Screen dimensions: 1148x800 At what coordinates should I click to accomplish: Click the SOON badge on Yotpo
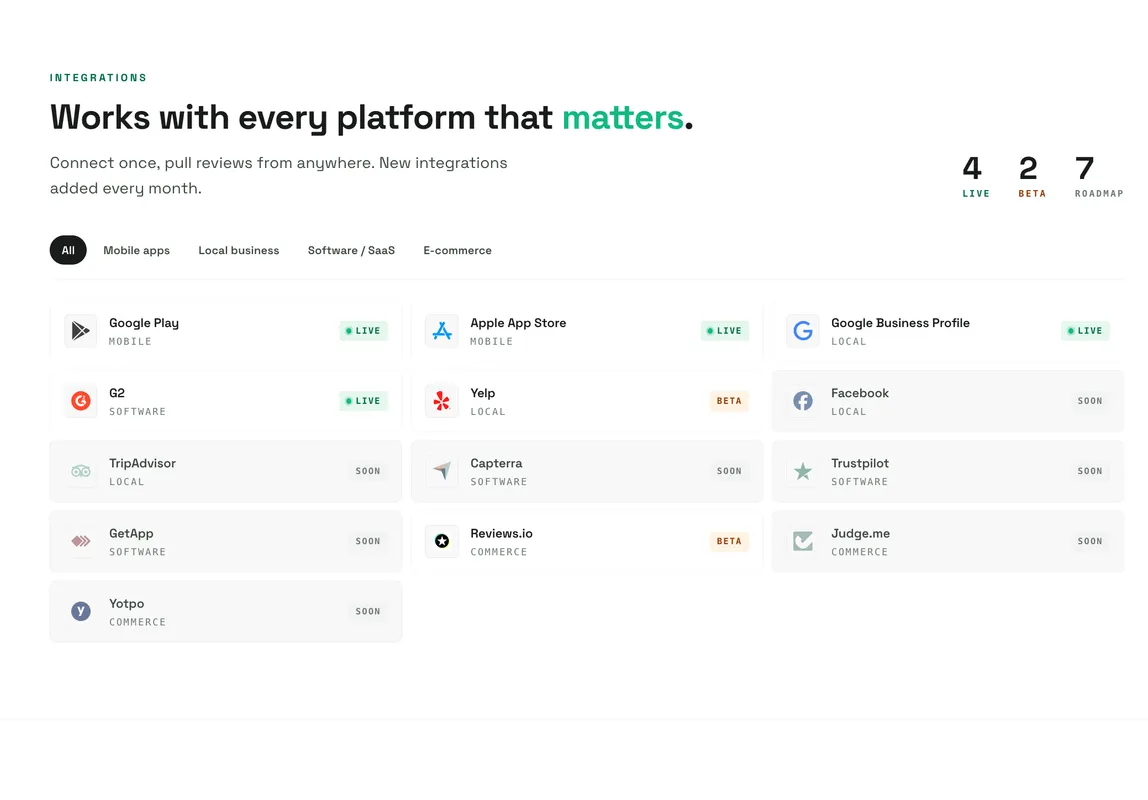(x=368, y=611)
